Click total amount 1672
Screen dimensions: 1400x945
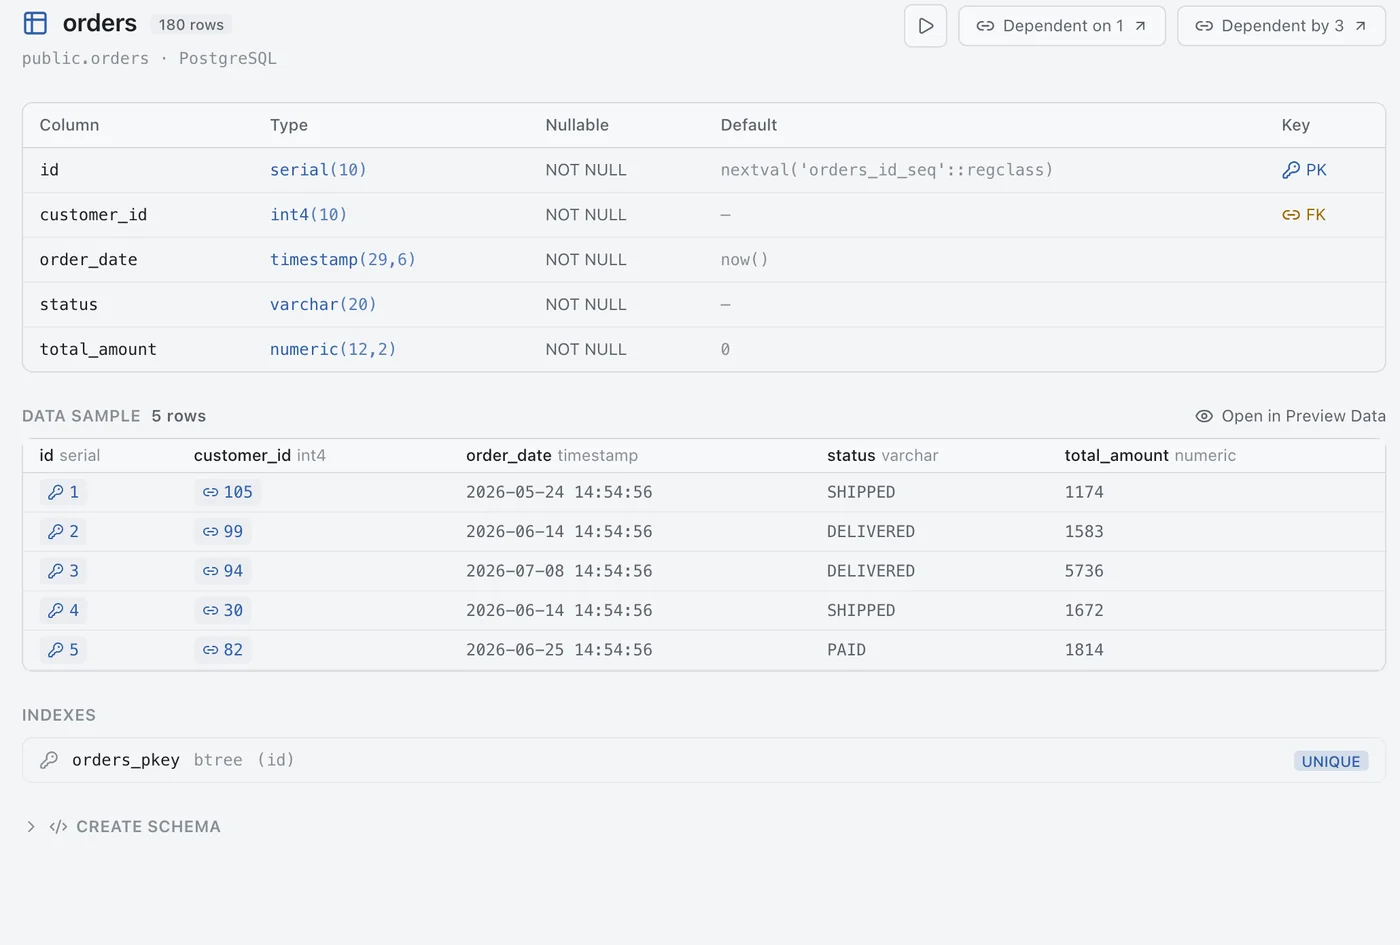tap(1084, 610)
